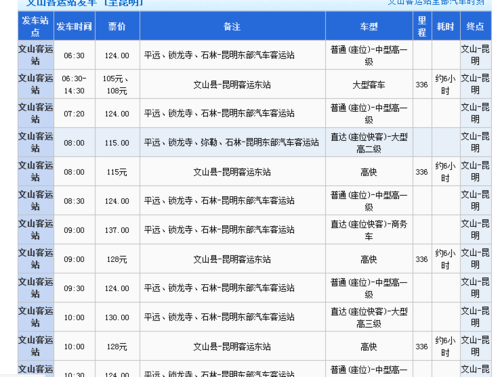Viewport: 500px width, 377px height.
Task: Click the 车型 column header
Action: (369, 26)
